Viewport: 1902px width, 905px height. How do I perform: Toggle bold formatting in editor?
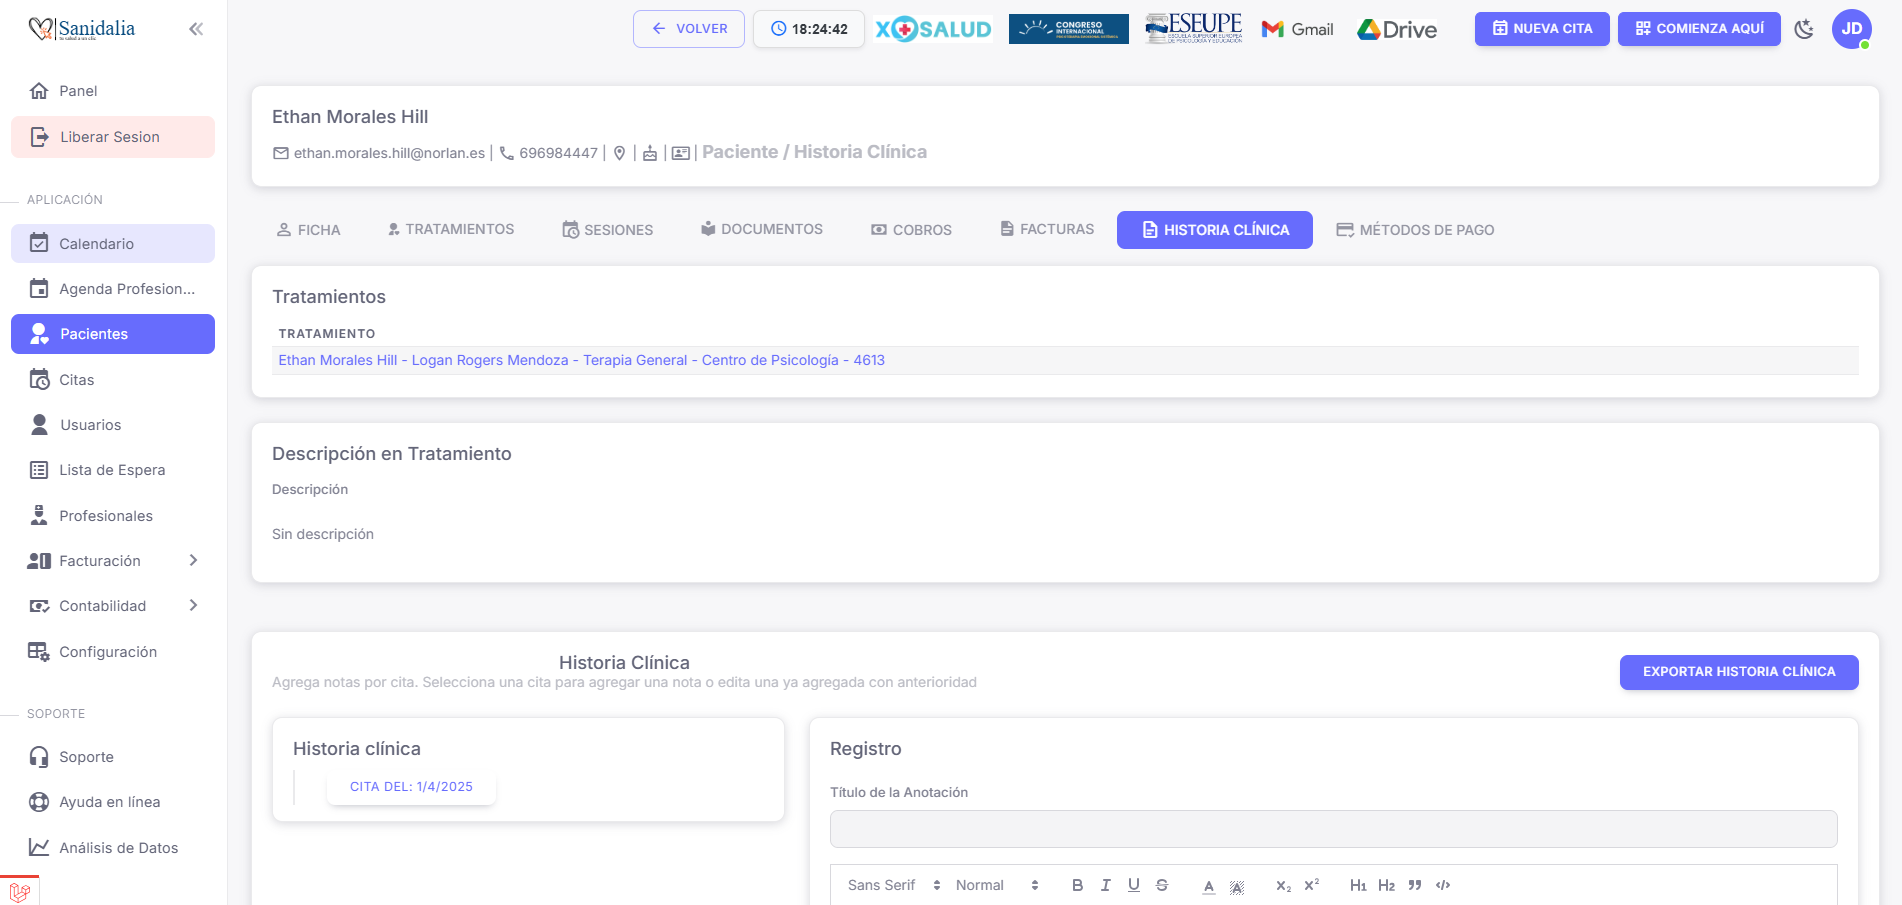(x=1077, y=885)
